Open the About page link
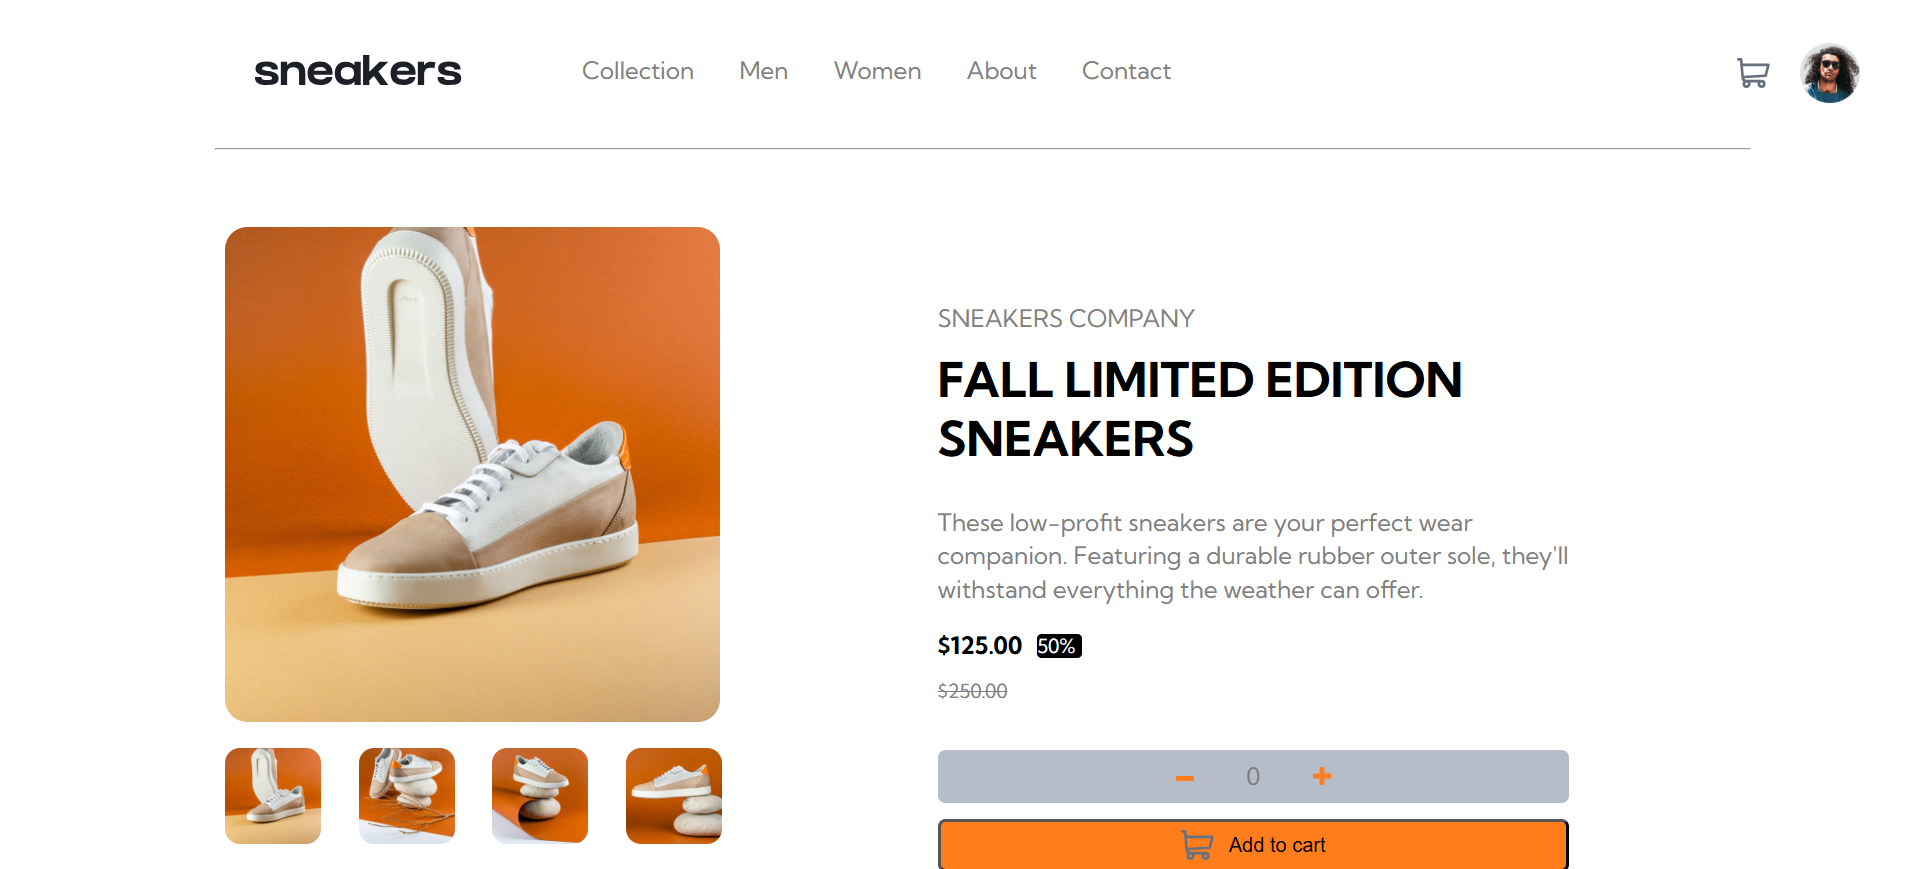Screen dimensions: 1905x869 pyautogui.click(x=1001, y=71)
